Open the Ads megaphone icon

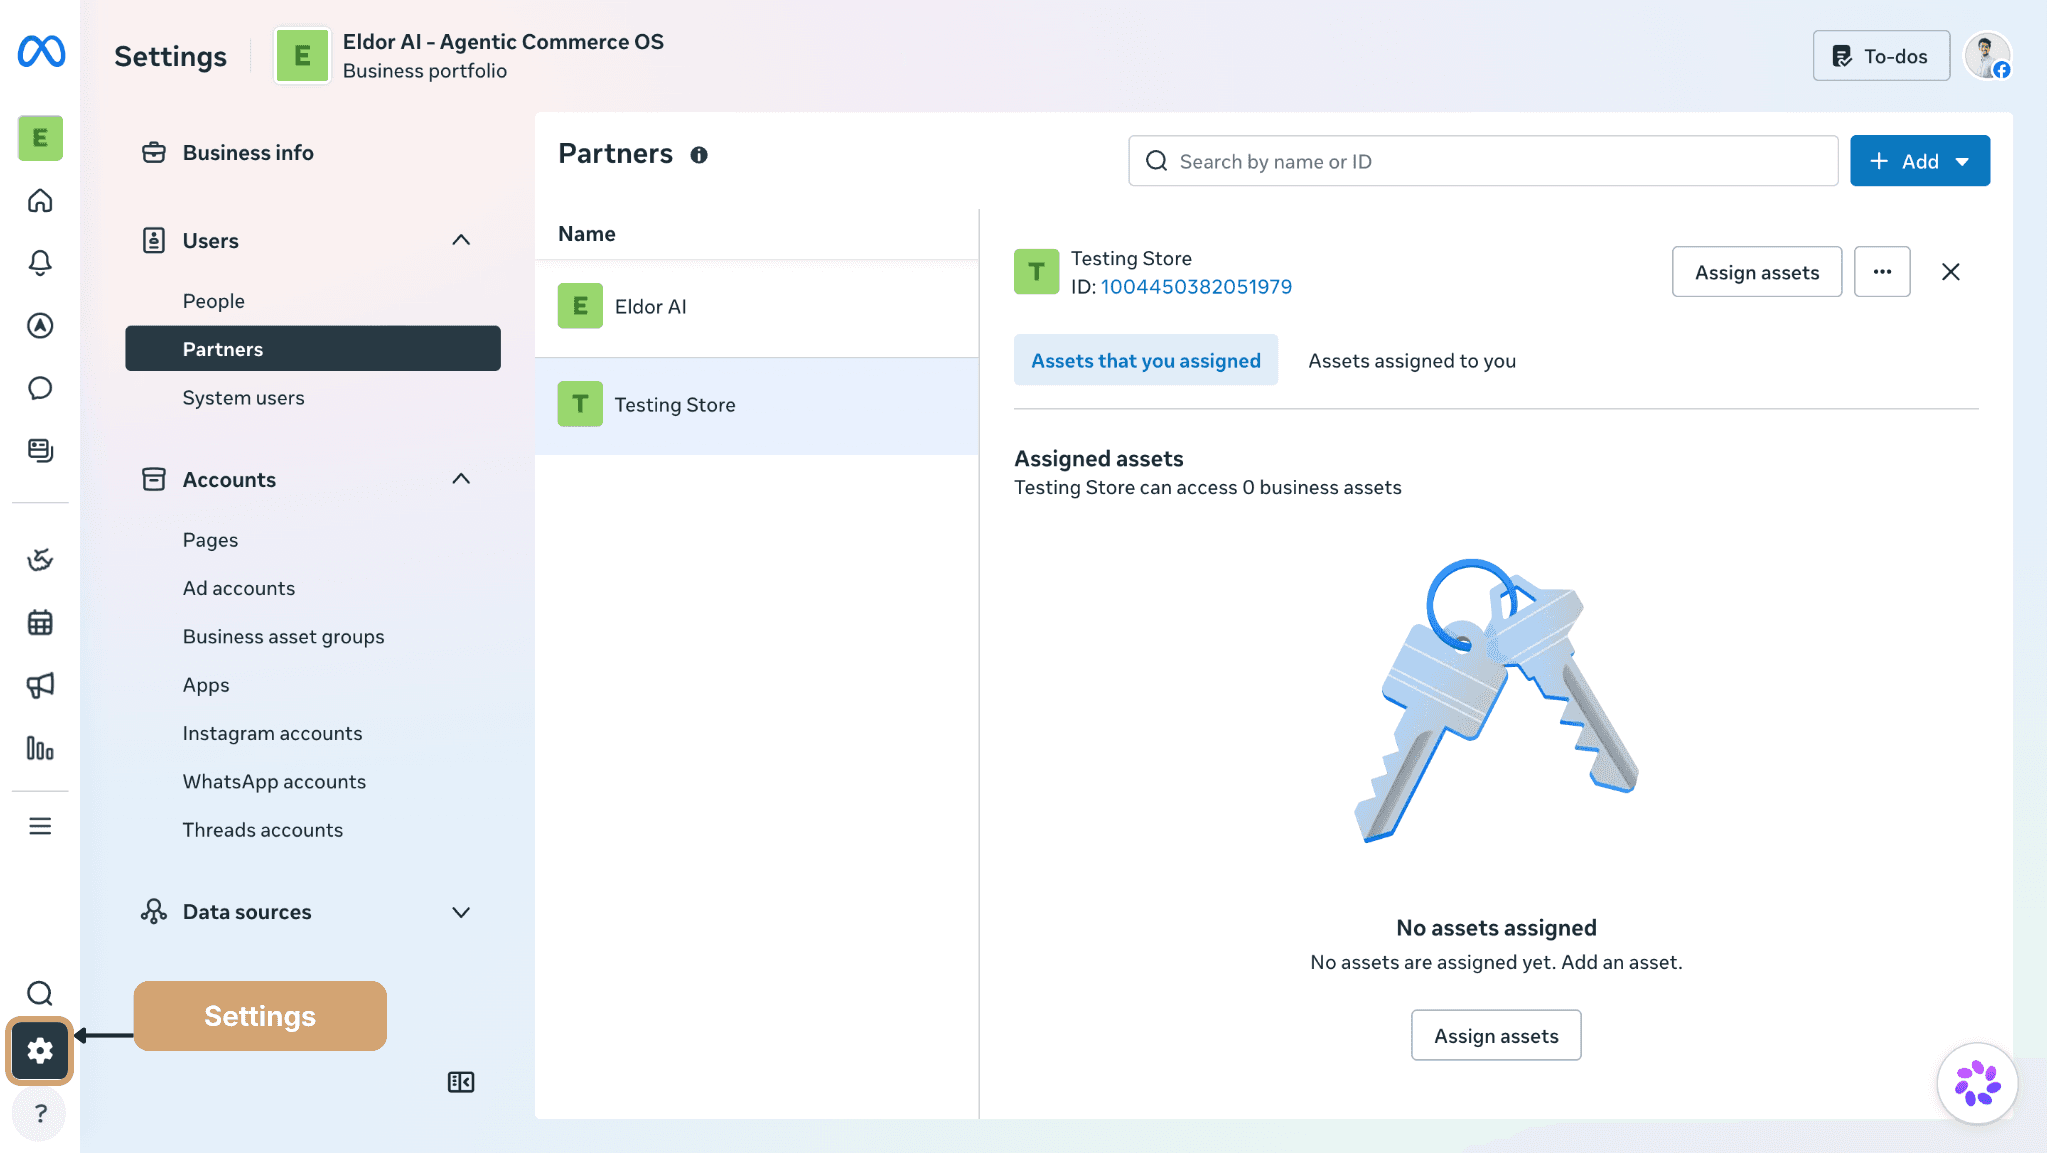(40, 685)
